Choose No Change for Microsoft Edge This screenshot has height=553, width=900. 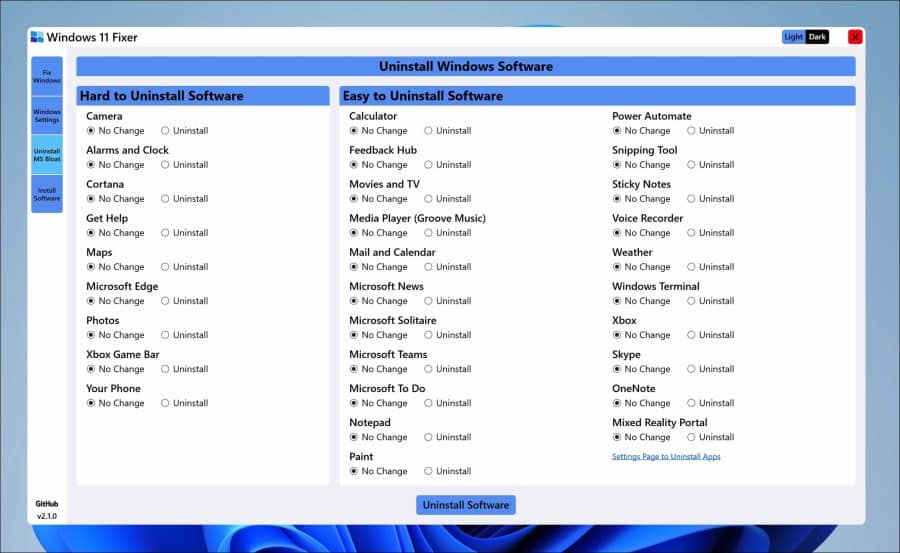[x=115, y=301]
